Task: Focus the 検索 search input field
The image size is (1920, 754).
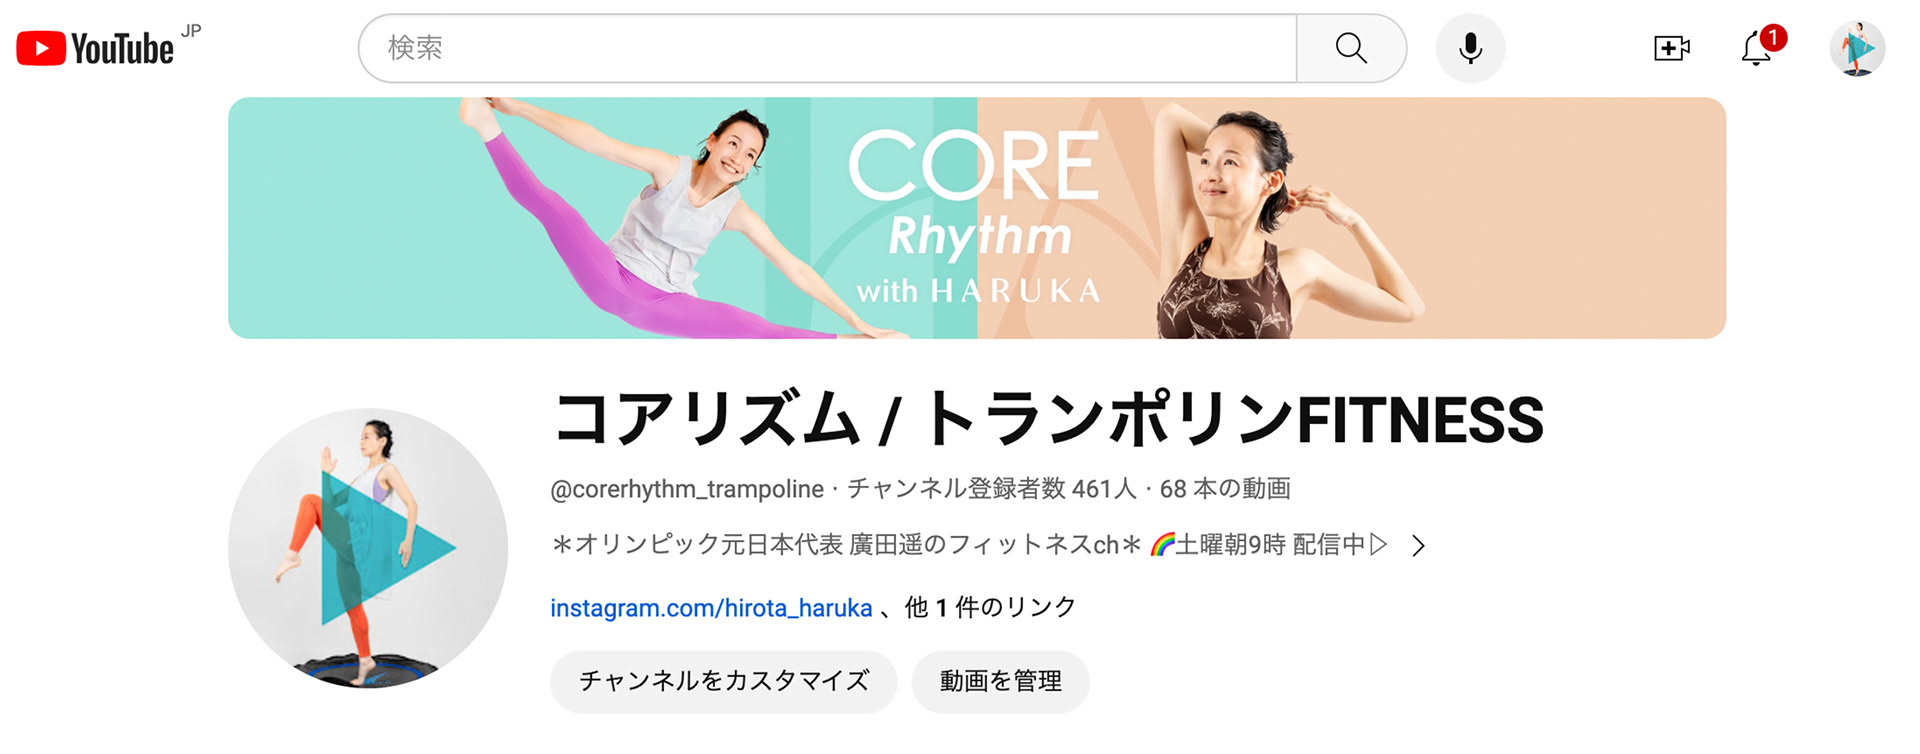Action: [x=828, y=48]
